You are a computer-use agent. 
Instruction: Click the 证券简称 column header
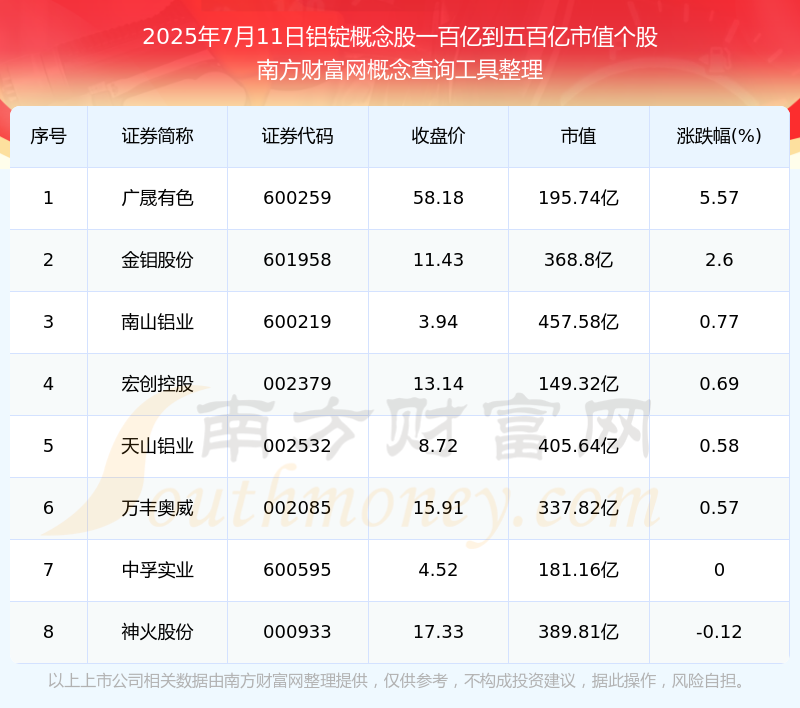(158, 136)
